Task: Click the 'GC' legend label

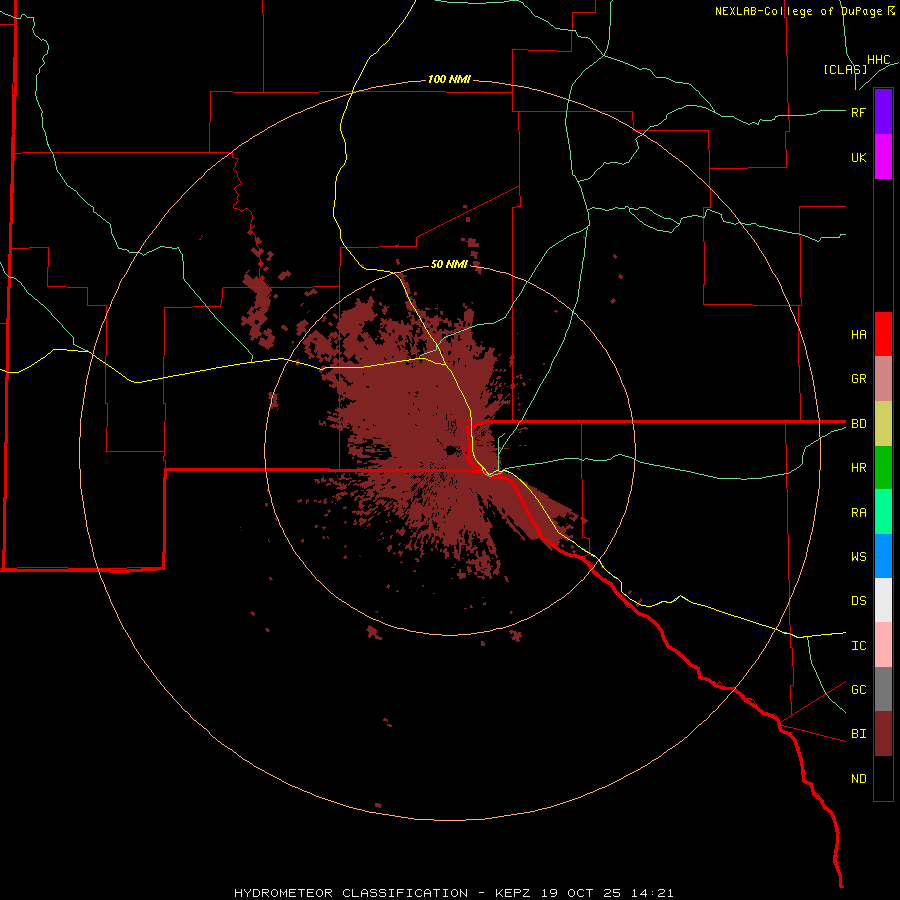Action: coord(858,690)
